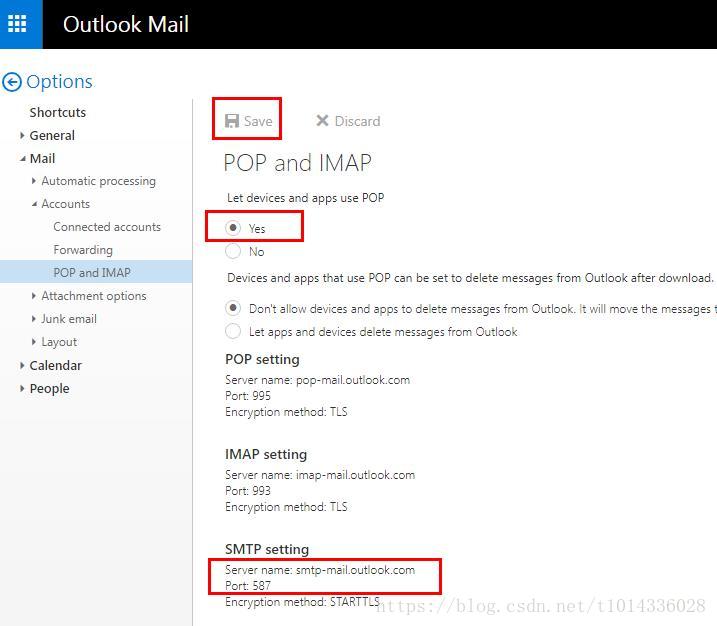Click the Save floppy disk icon

[x=232, y=121]
